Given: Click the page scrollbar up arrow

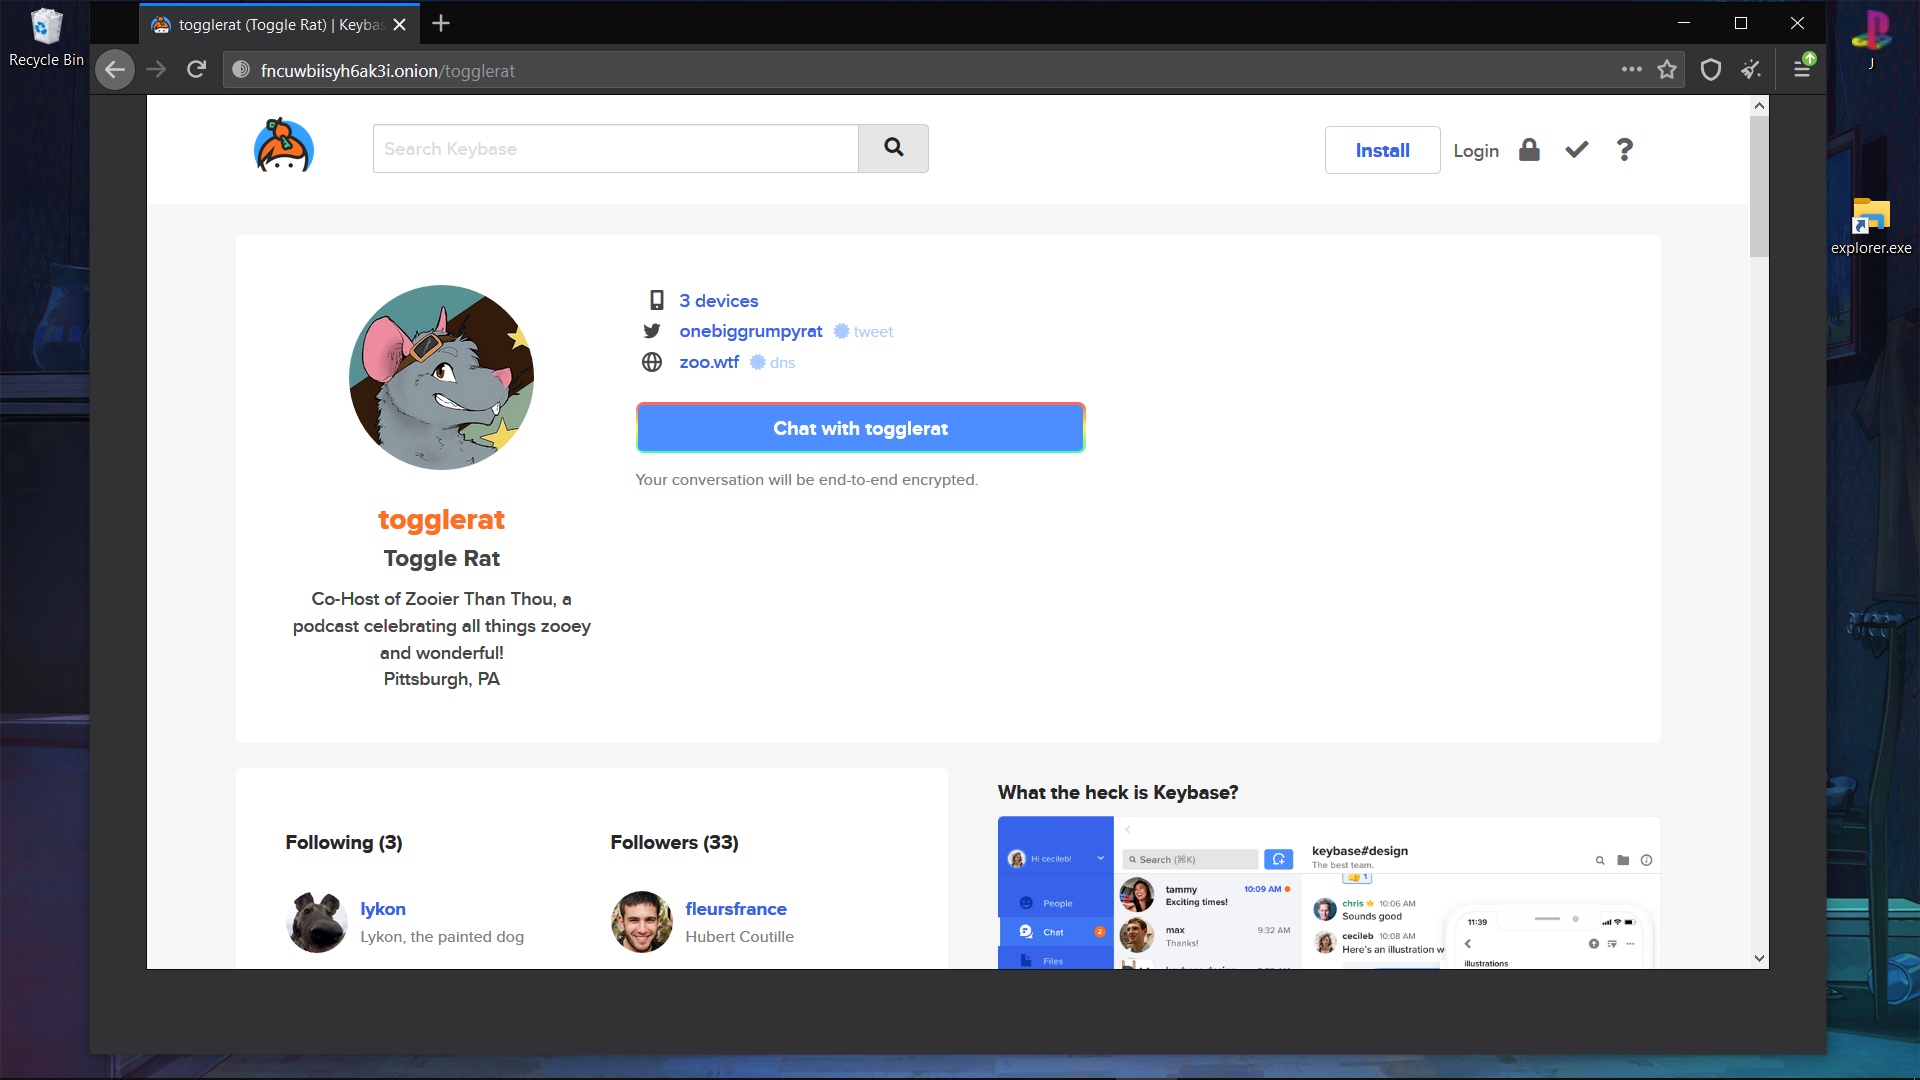Looking at the screenshot, I should (x=1759, y=105).
